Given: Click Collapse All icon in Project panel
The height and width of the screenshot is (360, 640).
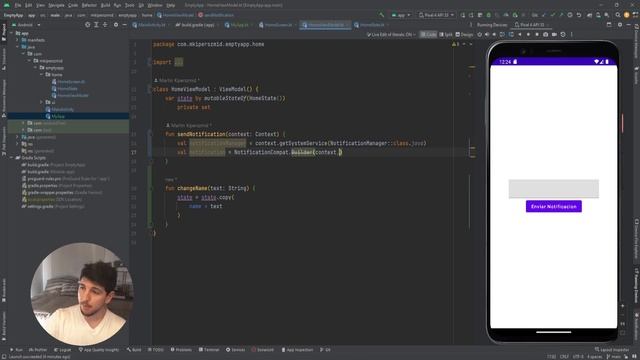Looking at the screenshot, I should (x=105, y=25).
